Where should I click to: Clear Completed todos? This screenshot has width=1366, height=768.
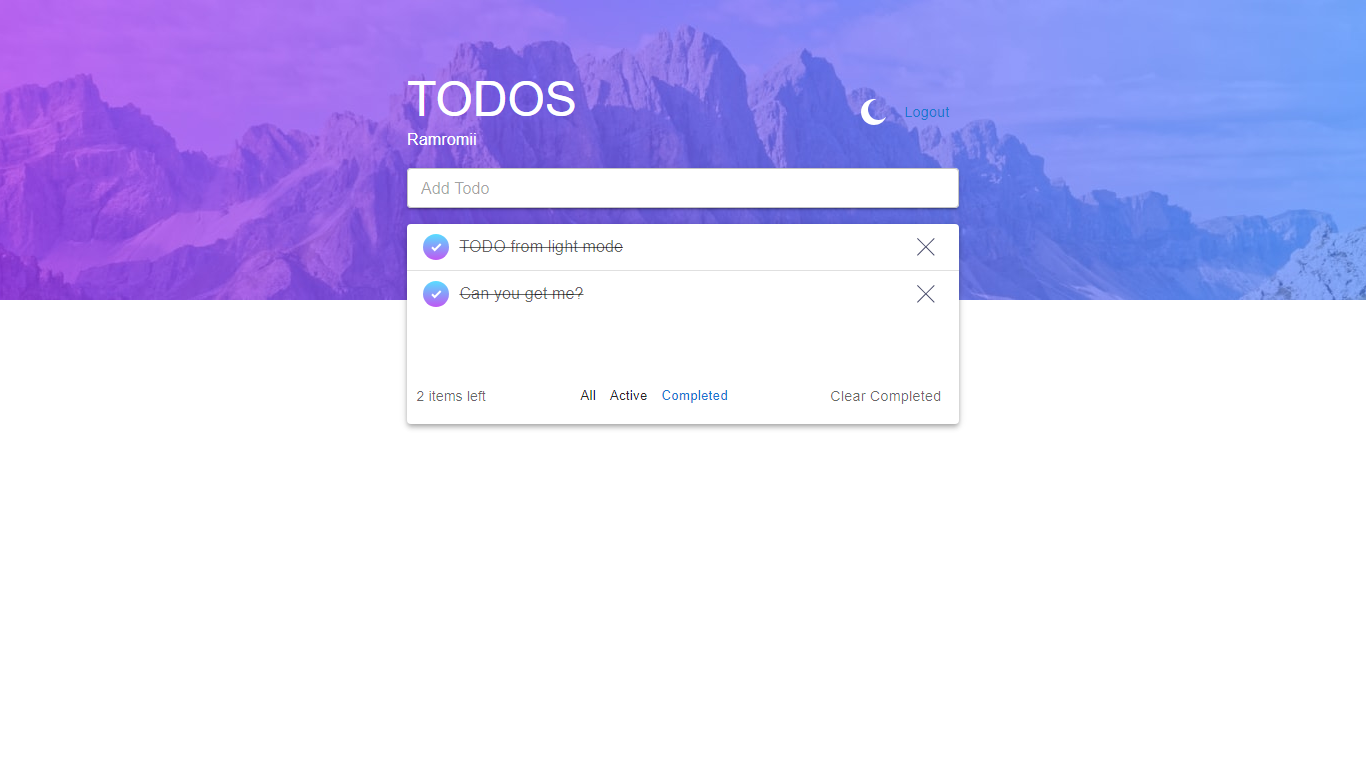885,396
